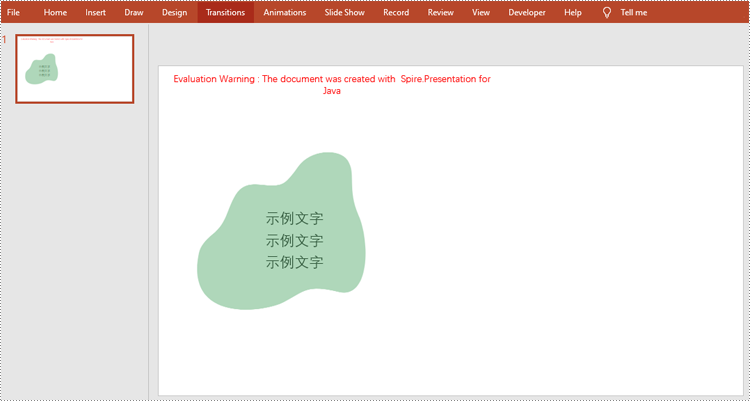Click the Evaluation Warning text on slide

[x=332, y=85]
